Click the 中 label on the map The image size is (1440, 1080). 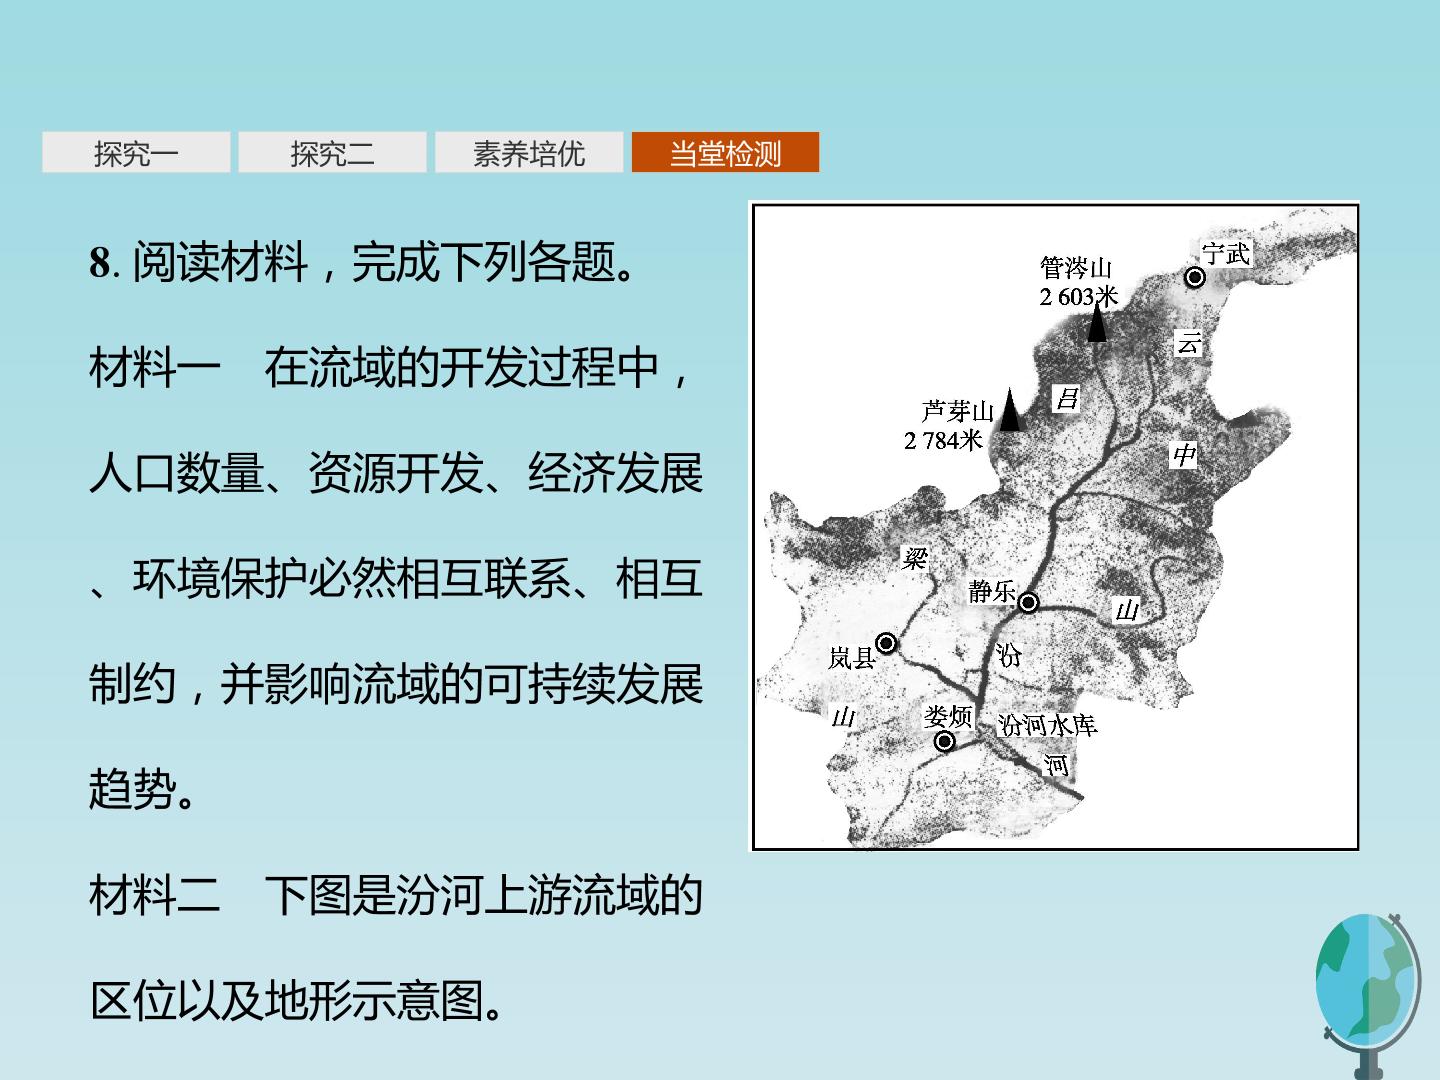(x=1184, y=455)
